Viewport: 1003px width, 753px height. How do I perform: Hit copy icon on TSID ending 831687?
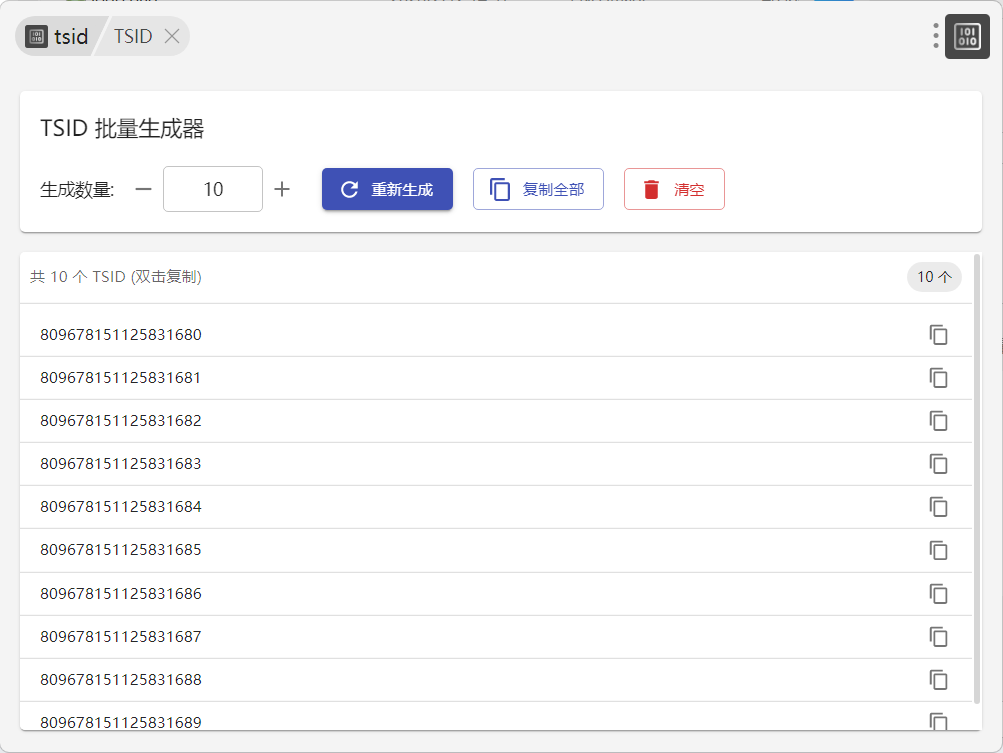(x=938, y=637)
